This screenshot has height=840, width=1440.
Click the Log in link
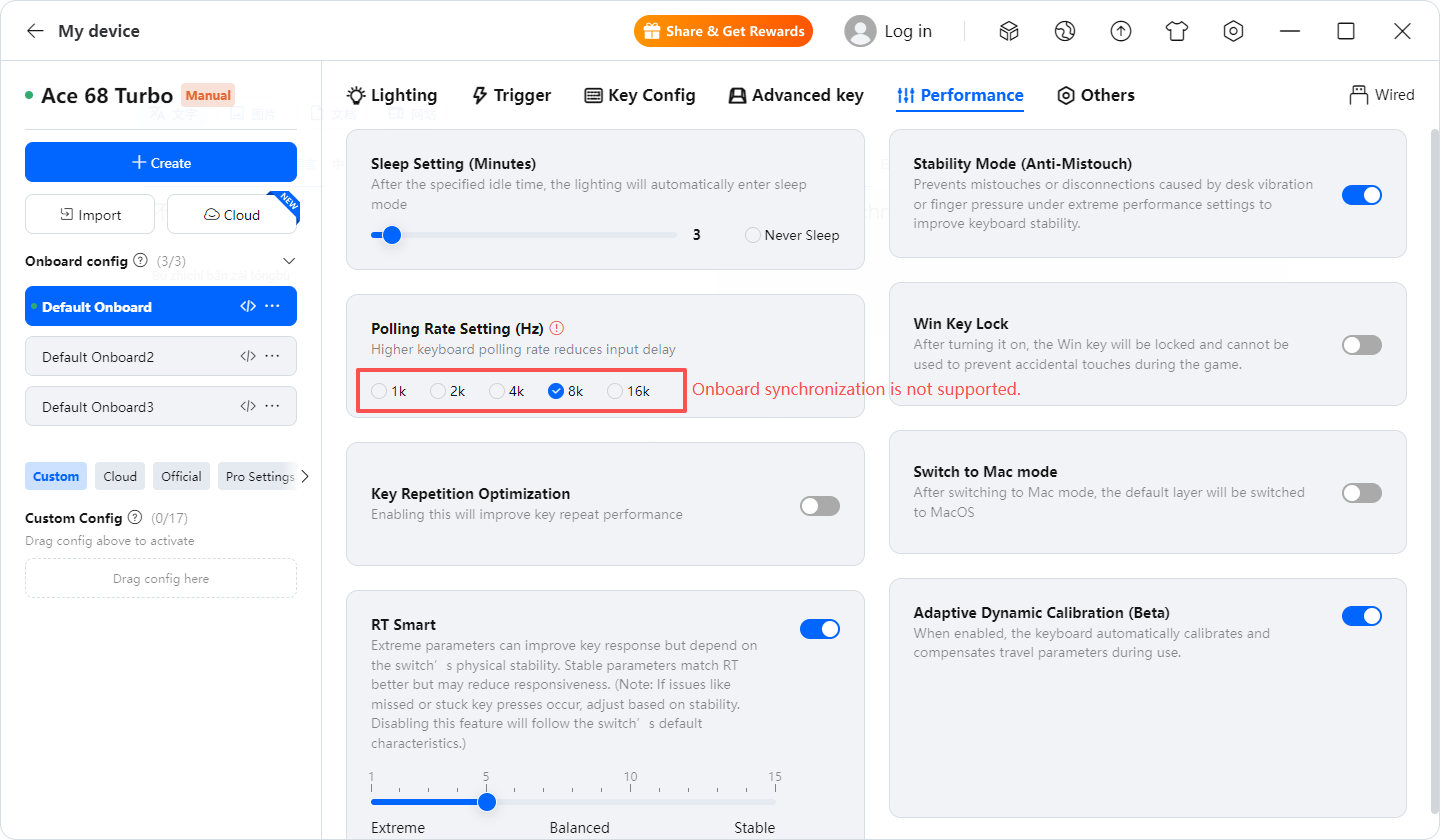click(x=908, y=31)
